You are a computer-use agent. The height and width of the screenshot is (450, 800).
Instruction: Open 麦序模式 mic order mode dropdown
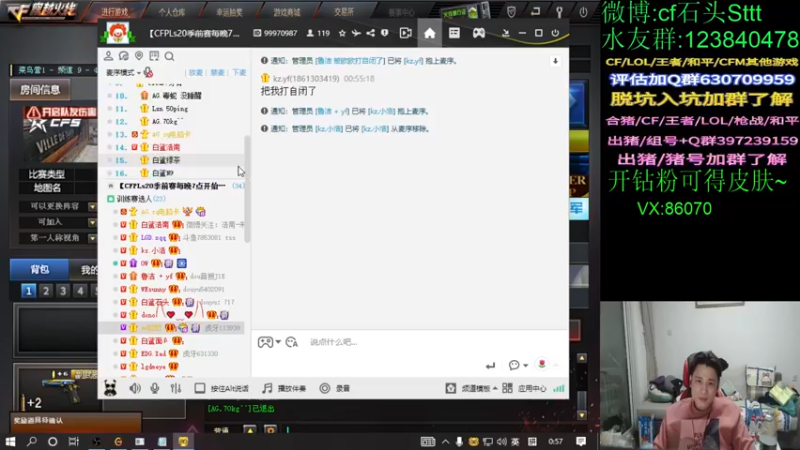(x=123, y=72)
